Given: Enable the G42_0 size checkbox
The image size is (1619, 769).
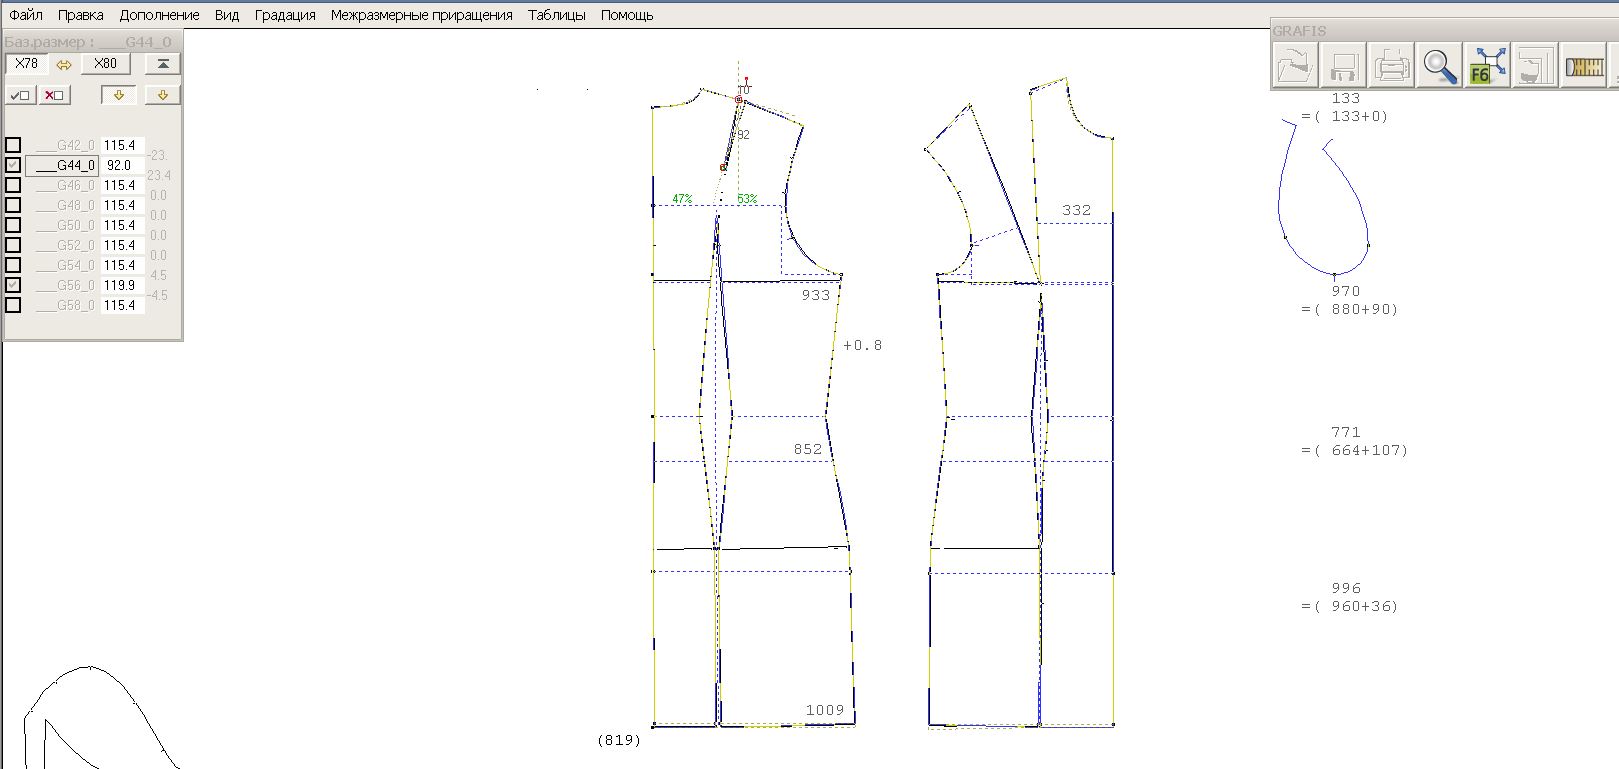Looking at the screenshot, I should [x=13, y=145].
